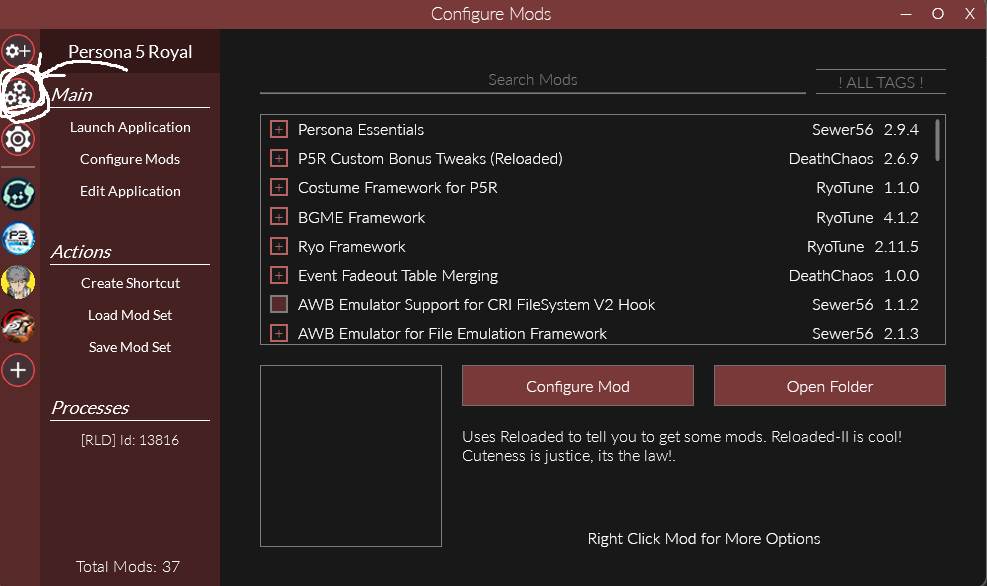Select the RLD Id 13816 process
The image size is (987, 586).
[x=130, y=440]
